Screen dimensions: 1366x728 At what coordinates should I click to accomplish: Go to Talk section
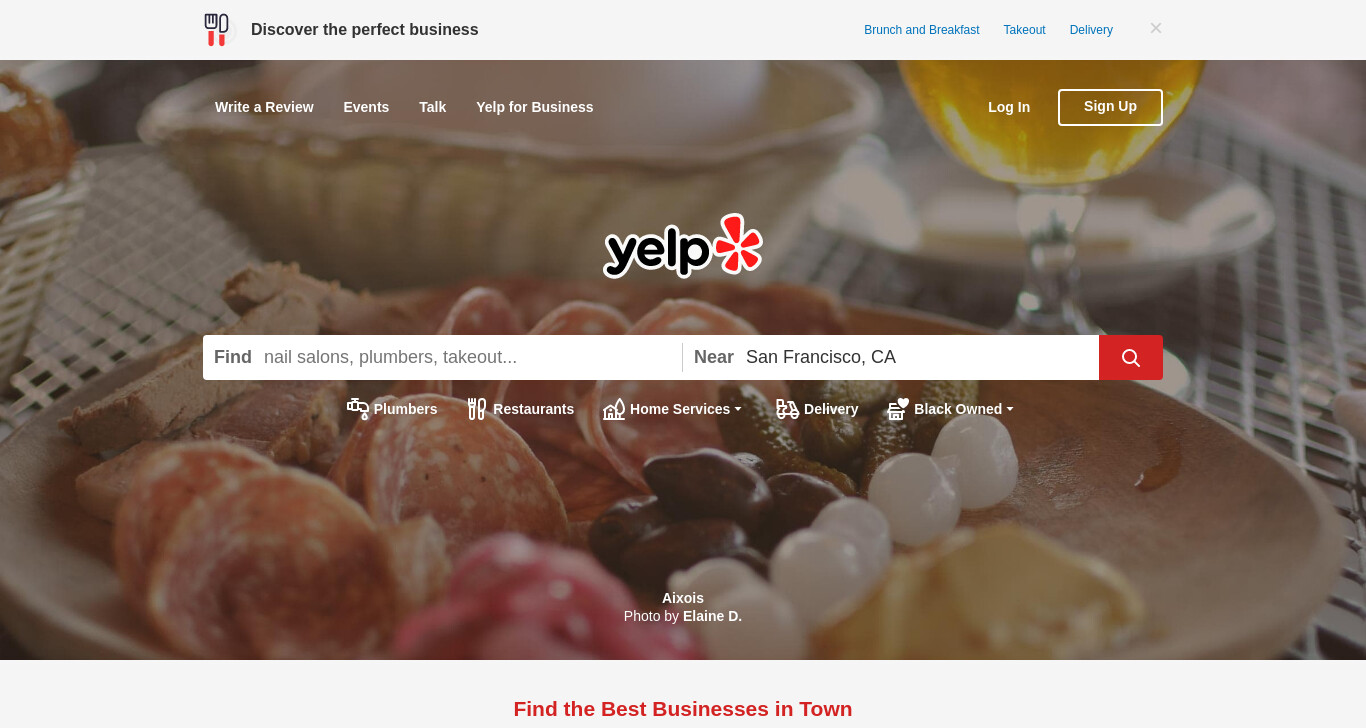pyautogui.click(x=432, y=107)
